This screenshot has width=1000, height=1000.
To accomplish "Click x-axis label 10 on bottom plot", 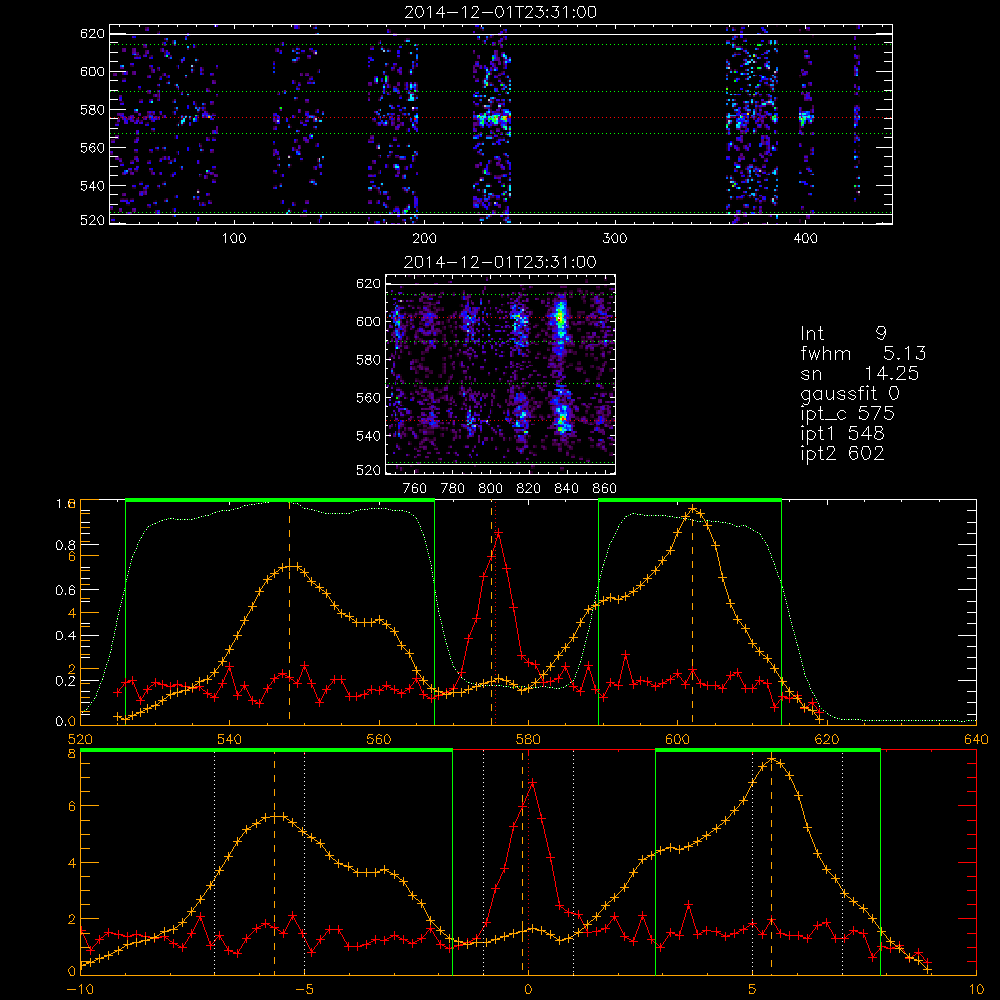I will tap(976, 990).
